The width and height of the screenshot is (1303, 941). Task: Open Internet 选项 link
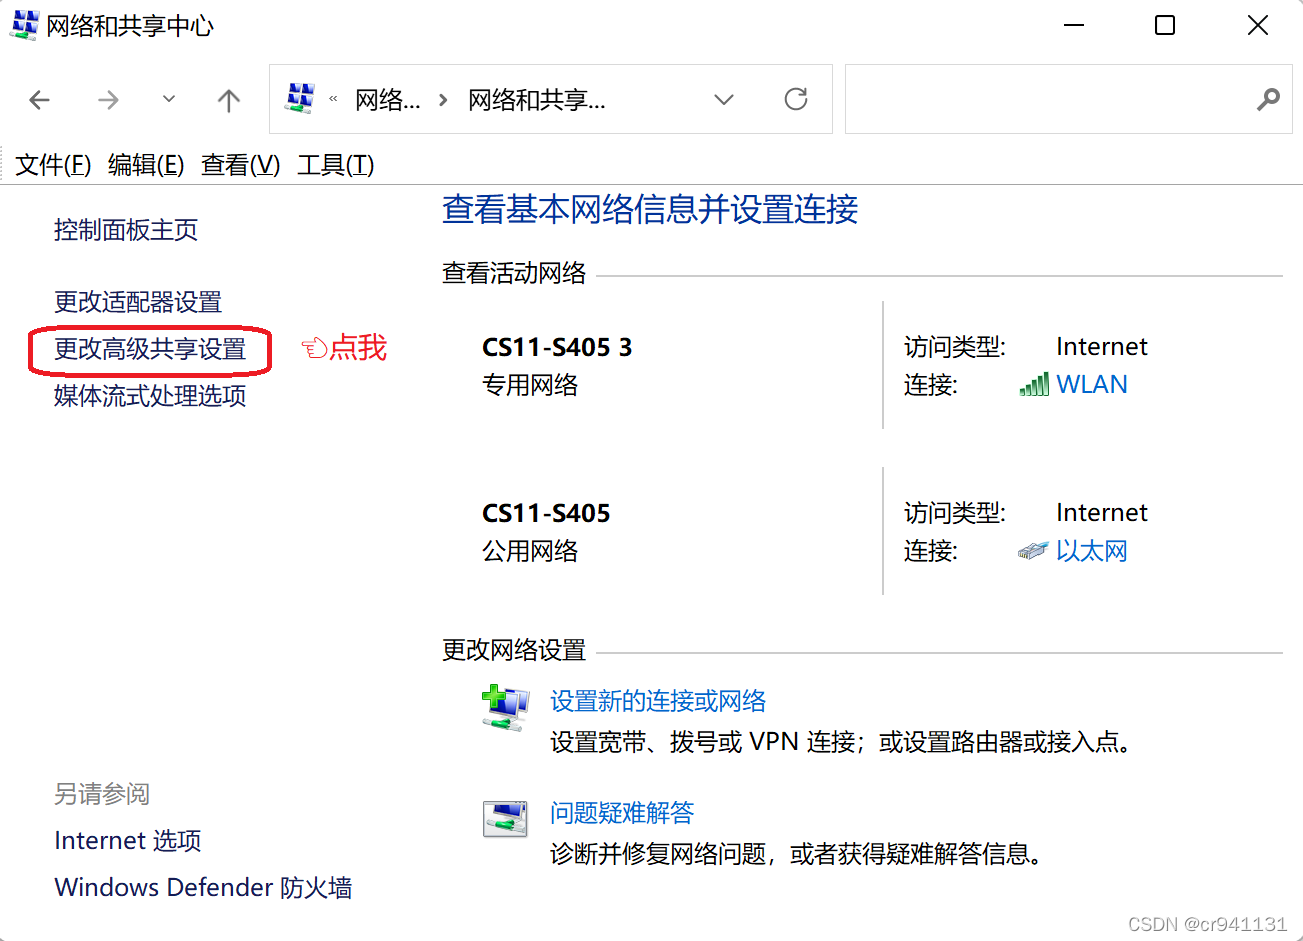(128, 841)
